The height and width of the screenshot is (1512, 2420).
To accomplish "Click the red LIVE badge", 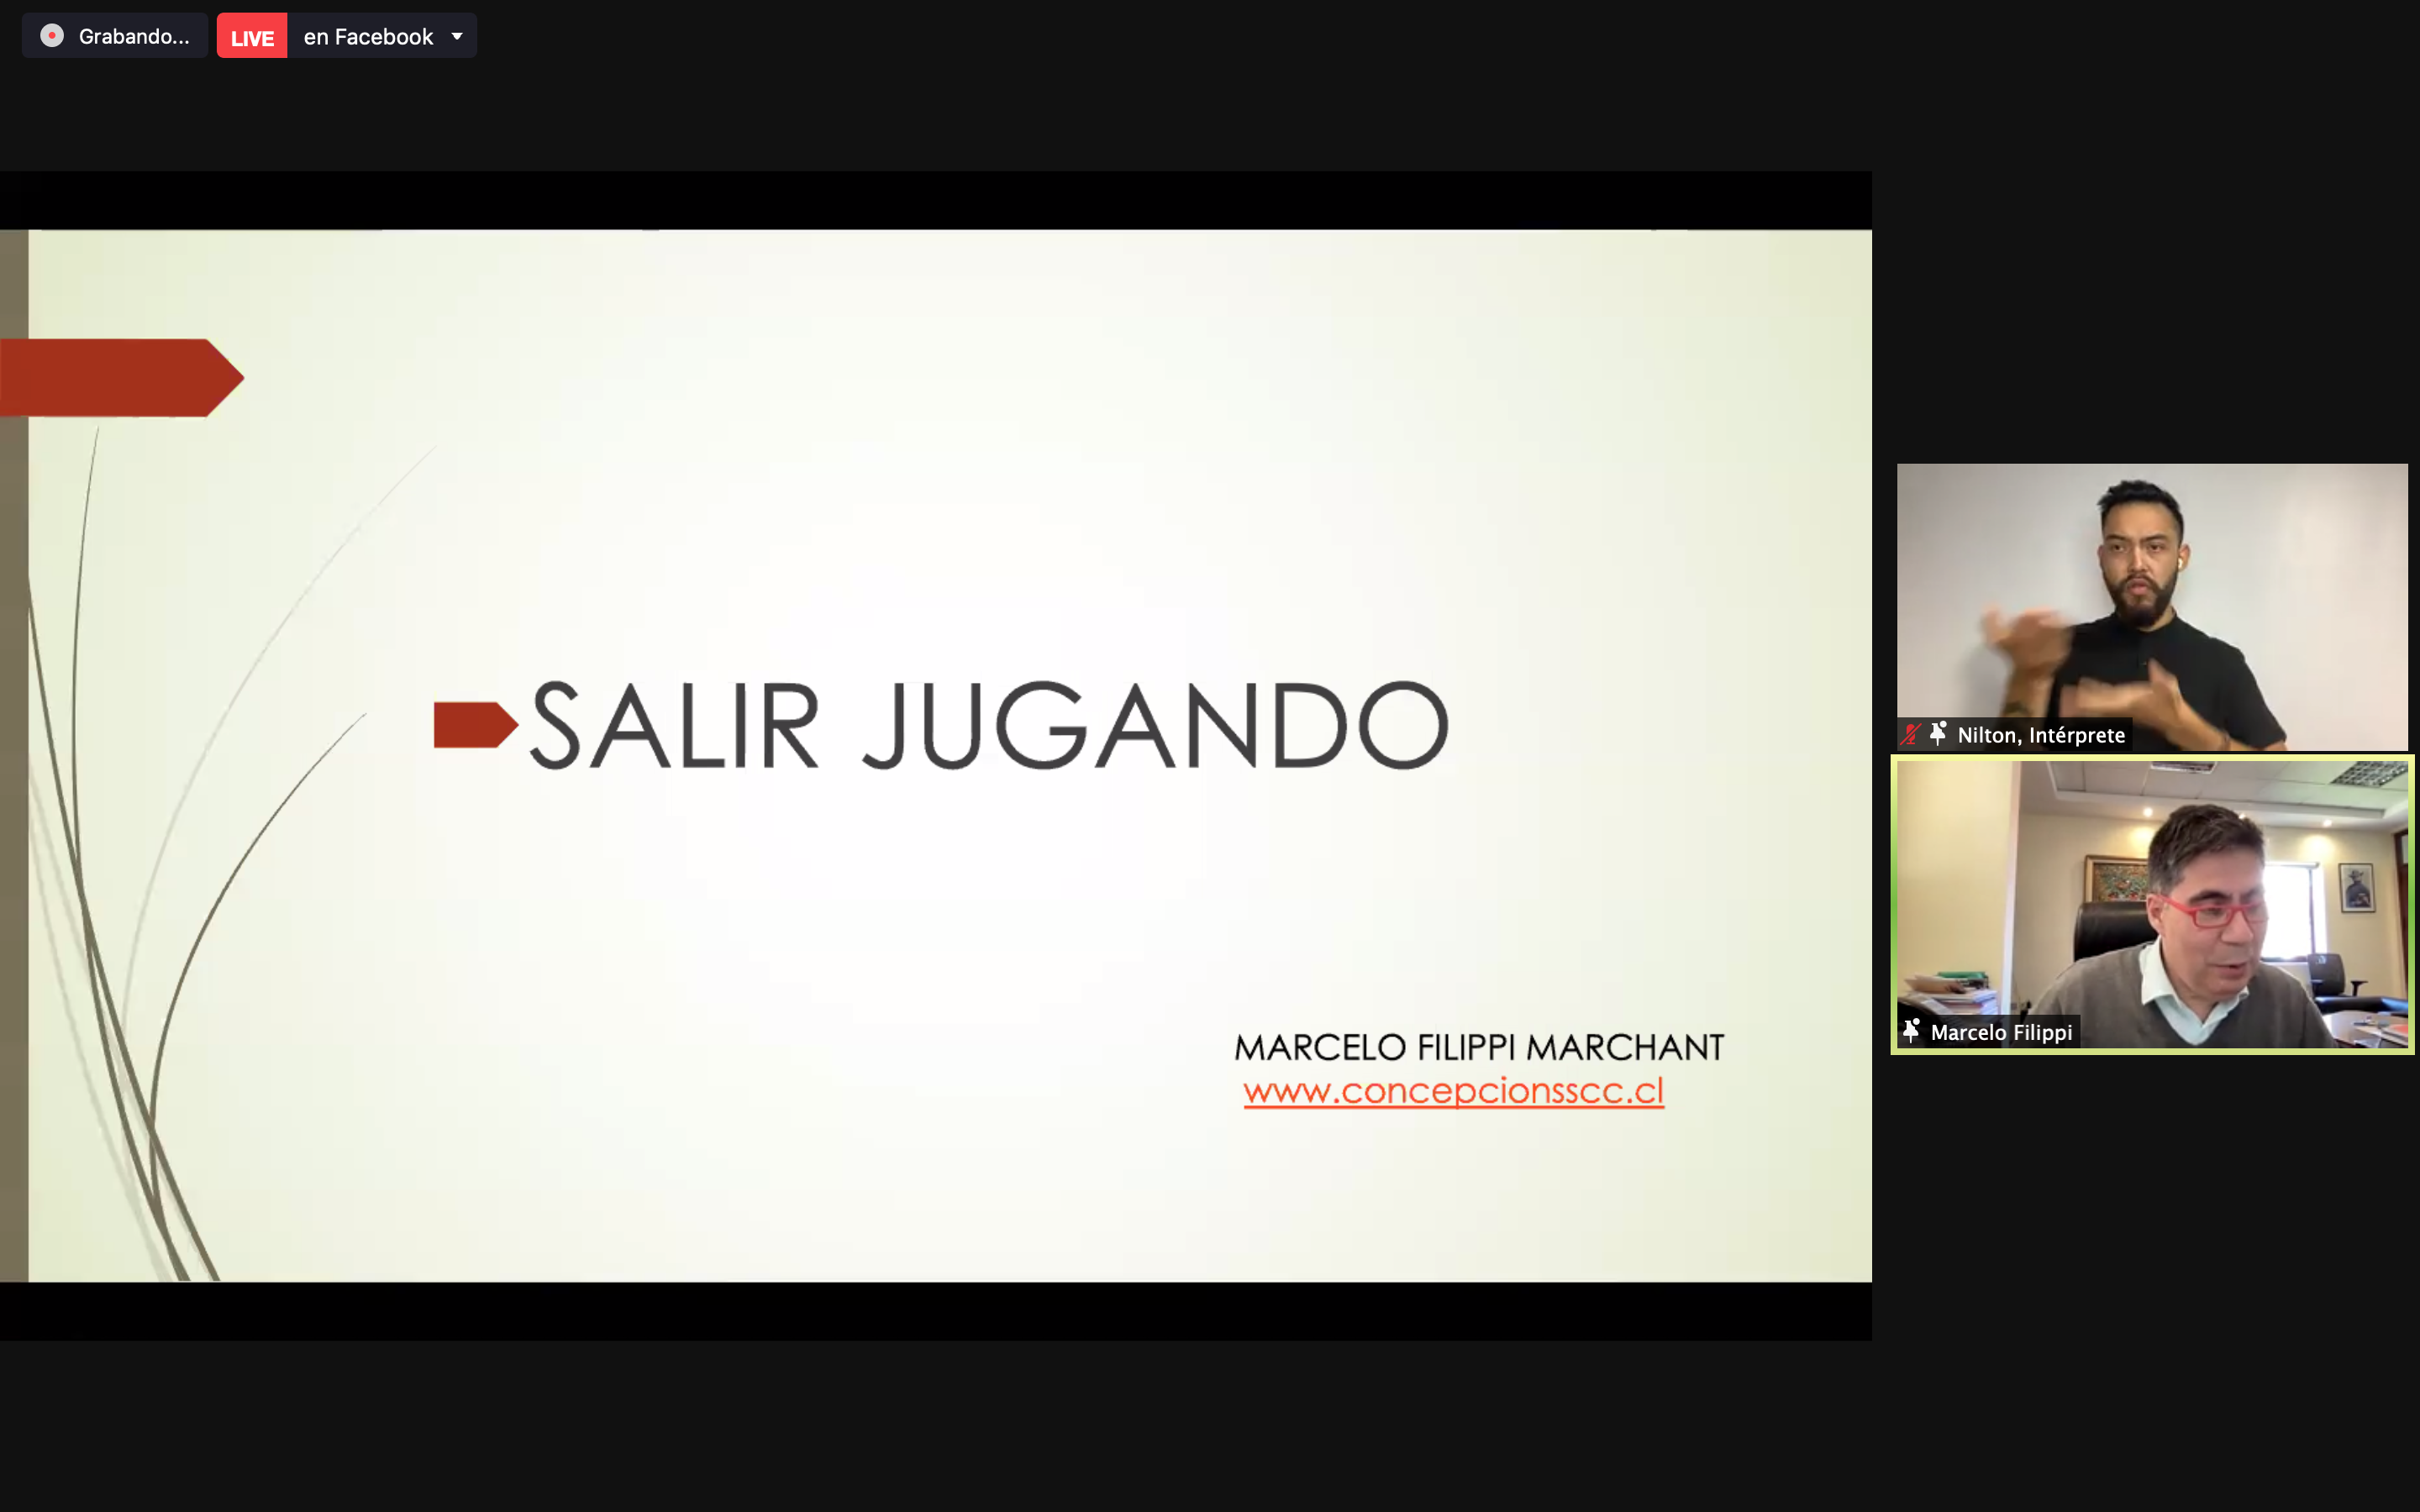I will pos(252,37).
